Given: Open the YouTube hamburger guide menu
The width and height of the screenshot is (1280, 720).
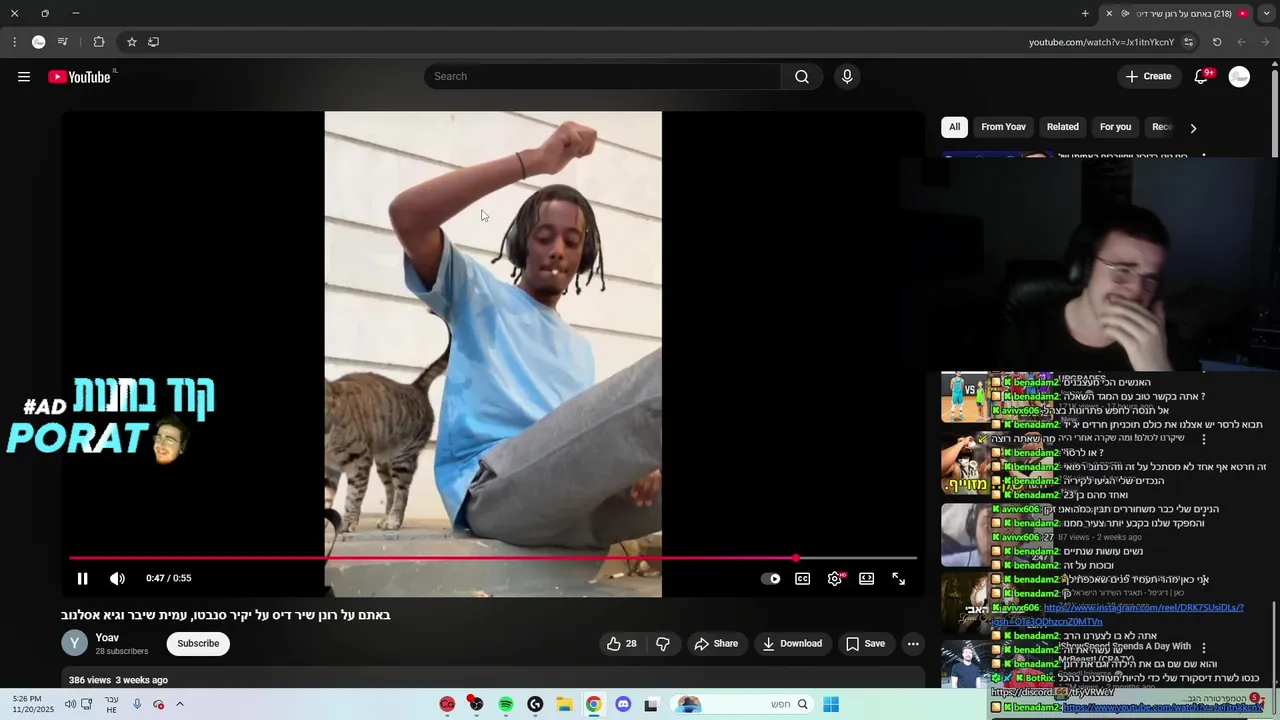Looking at the screenshot, I should (x=24, y=77).
